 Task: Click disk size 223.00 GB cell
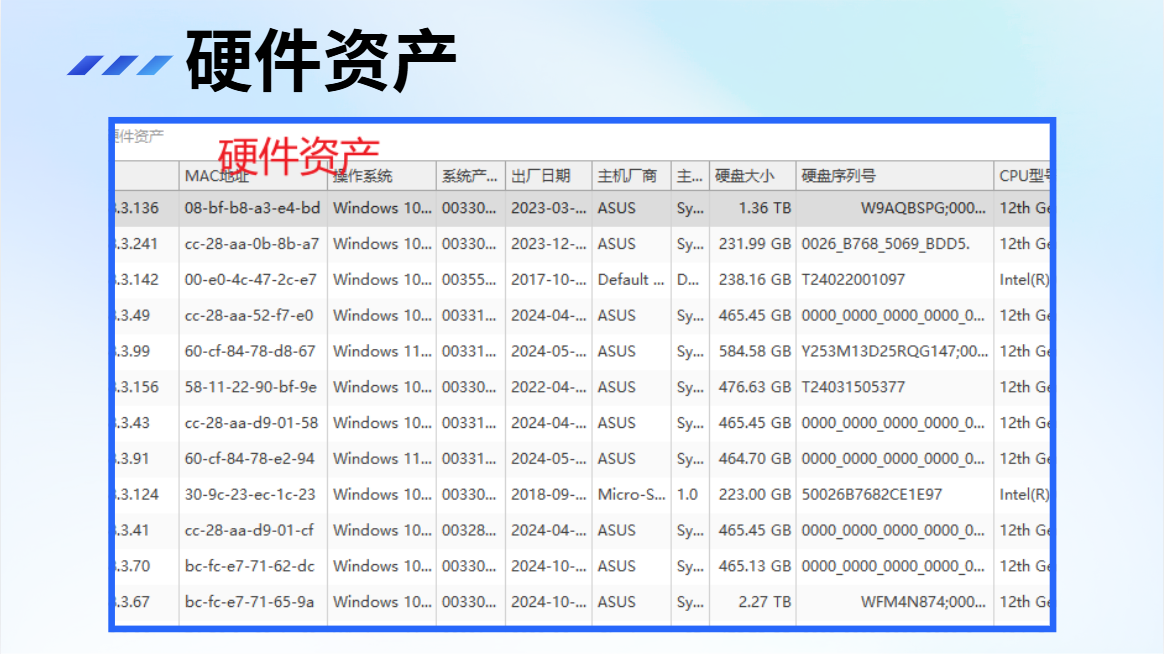754,494
